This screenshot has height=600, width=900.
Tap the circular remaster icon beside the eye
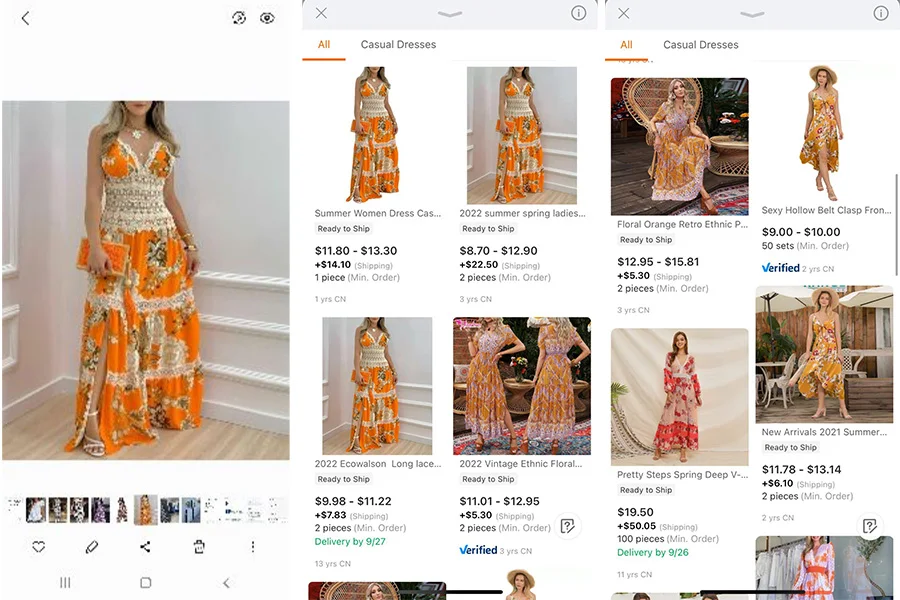tap(239, 18)
